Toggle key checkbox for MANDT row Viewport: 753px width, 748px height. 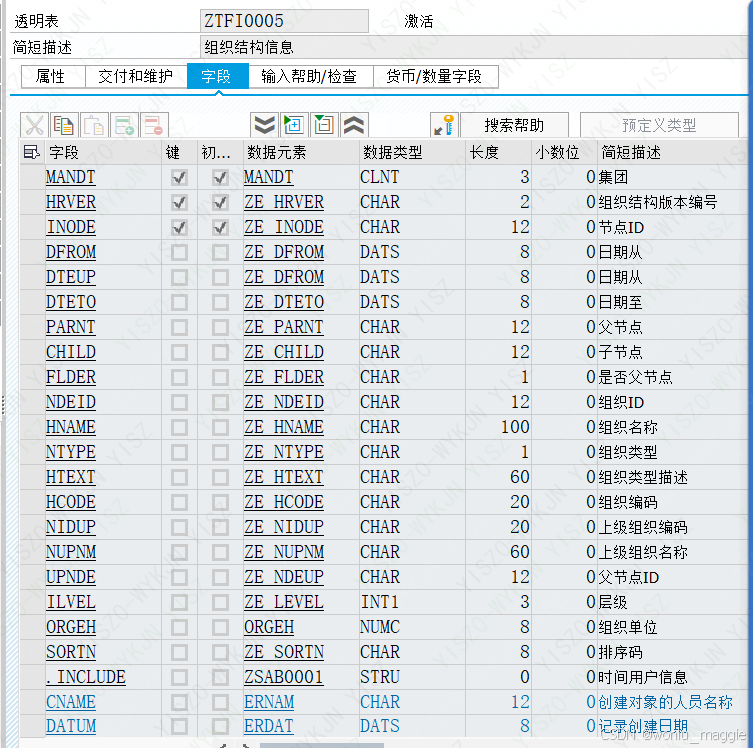179,178
